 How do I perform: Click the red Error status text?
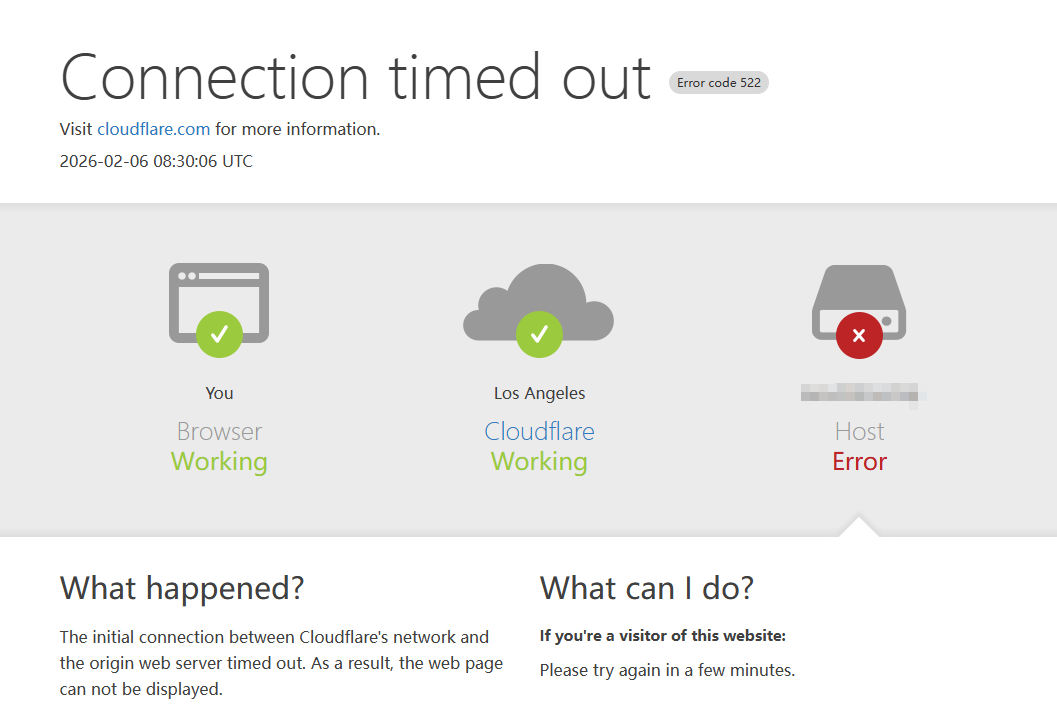pyautogui.click(x=859, y=462)
